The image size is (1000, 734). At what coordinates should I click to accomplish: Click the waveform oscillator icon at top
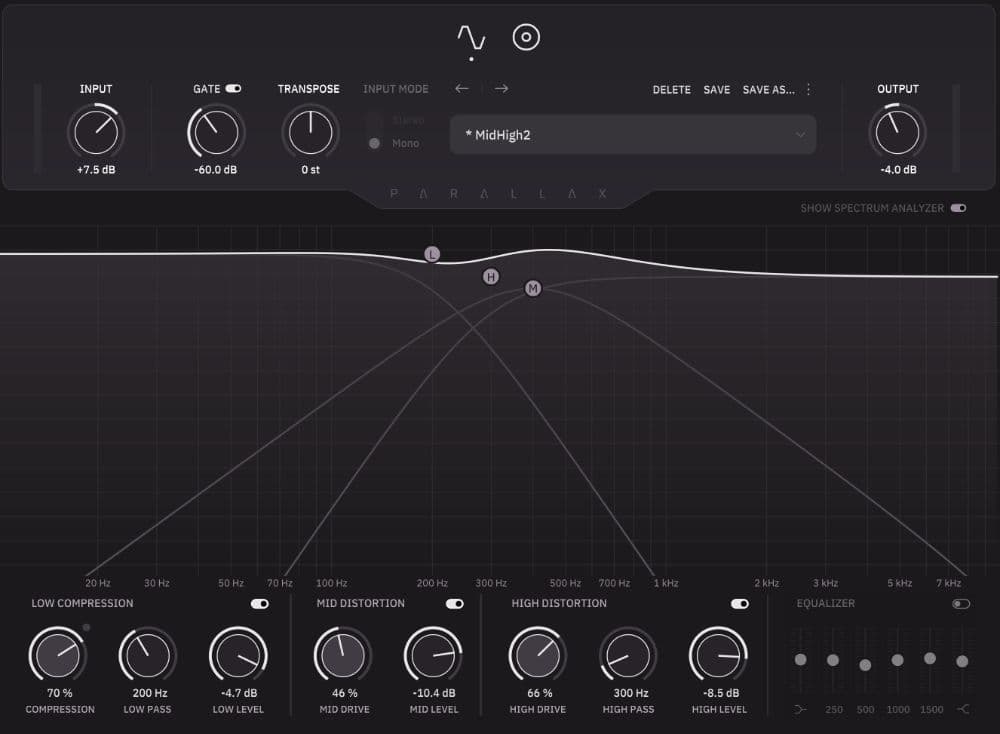pyautogui.click(x=470, y=37)
